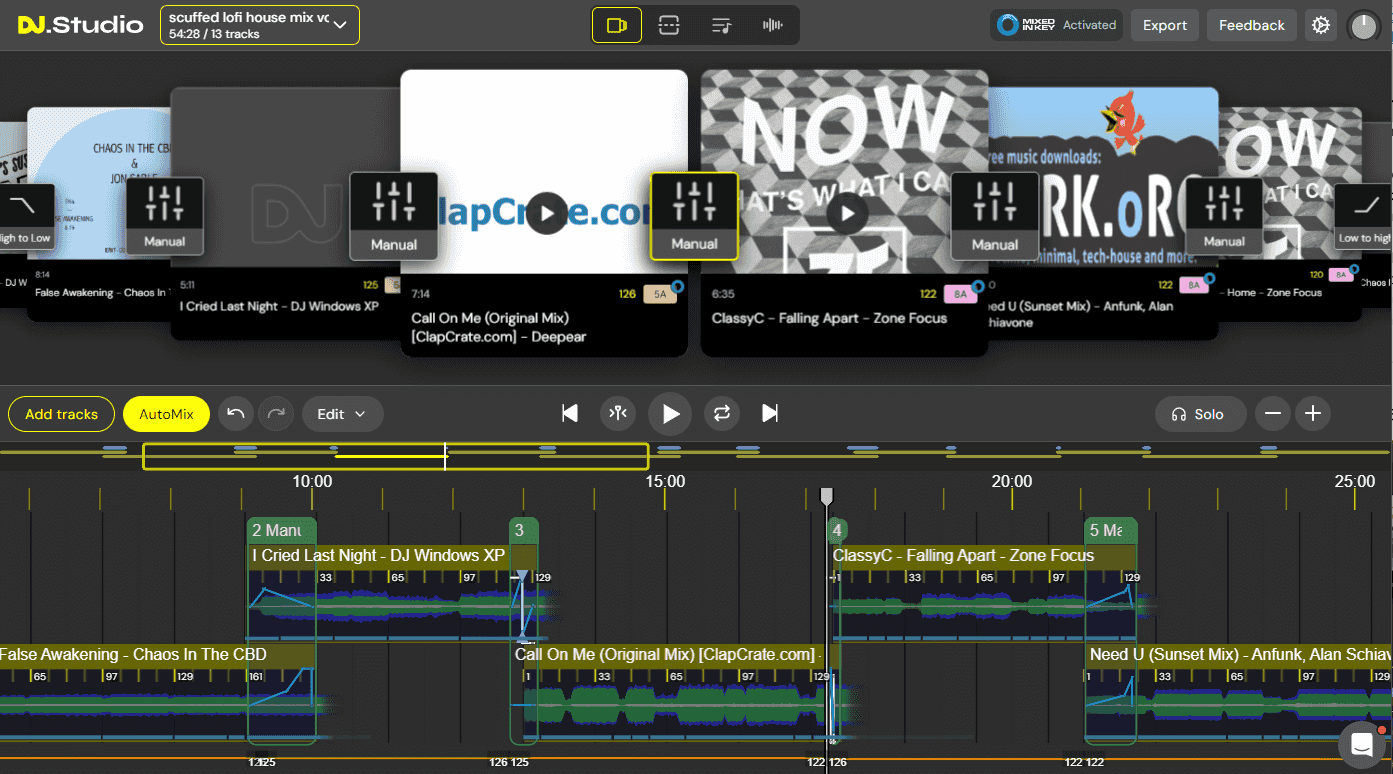Enable Solo headphone monitoring
Screen dimensions: 1393x774
(x=1200, y=413)
